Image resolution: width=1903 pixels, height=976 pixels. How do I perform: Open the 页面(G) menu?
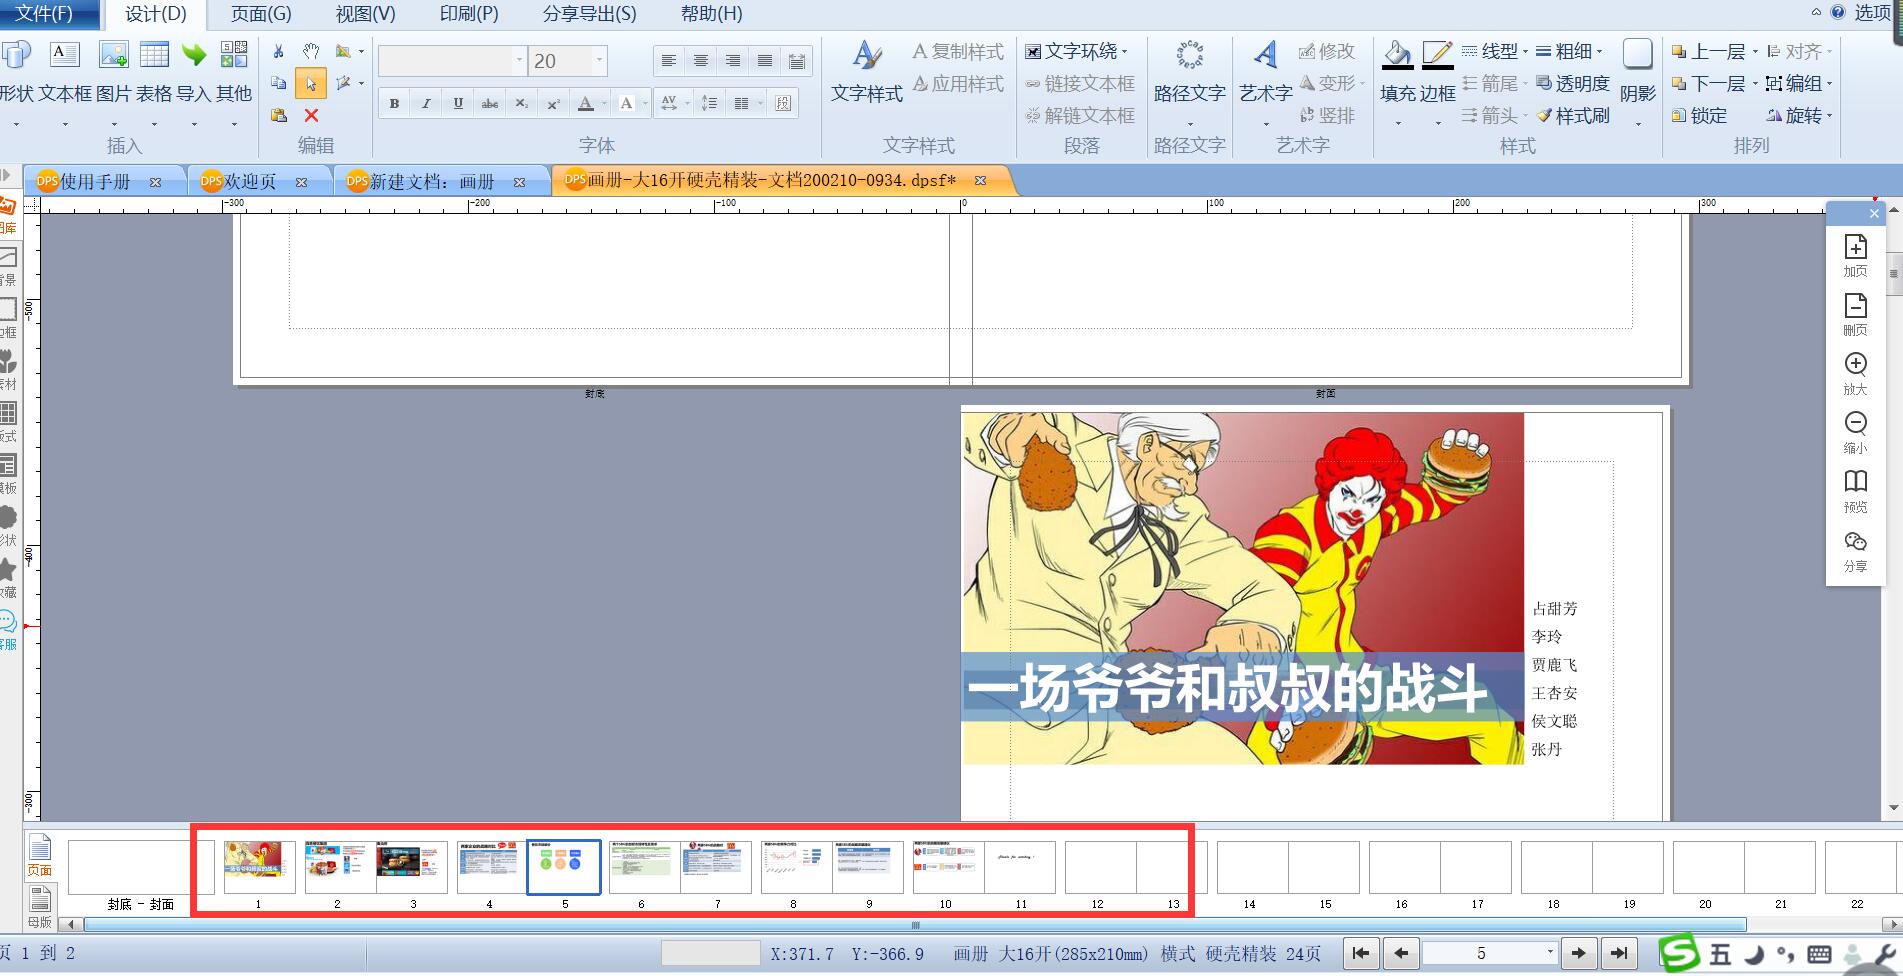pos(261,14)
